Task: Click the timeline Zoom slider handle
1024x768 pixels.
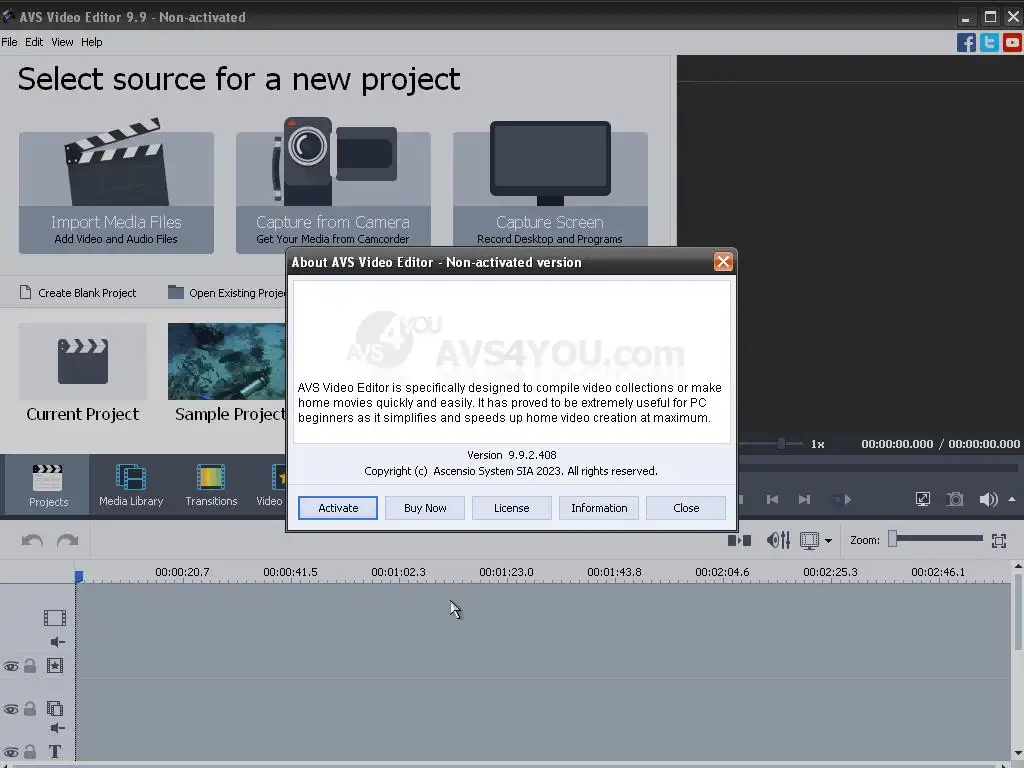Action: [893, 539]
